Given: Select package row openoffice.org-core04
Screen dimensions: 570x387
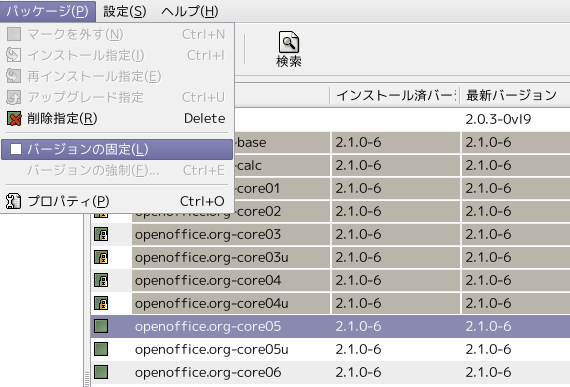Looking at the screenshot, I should pos(330,280).
